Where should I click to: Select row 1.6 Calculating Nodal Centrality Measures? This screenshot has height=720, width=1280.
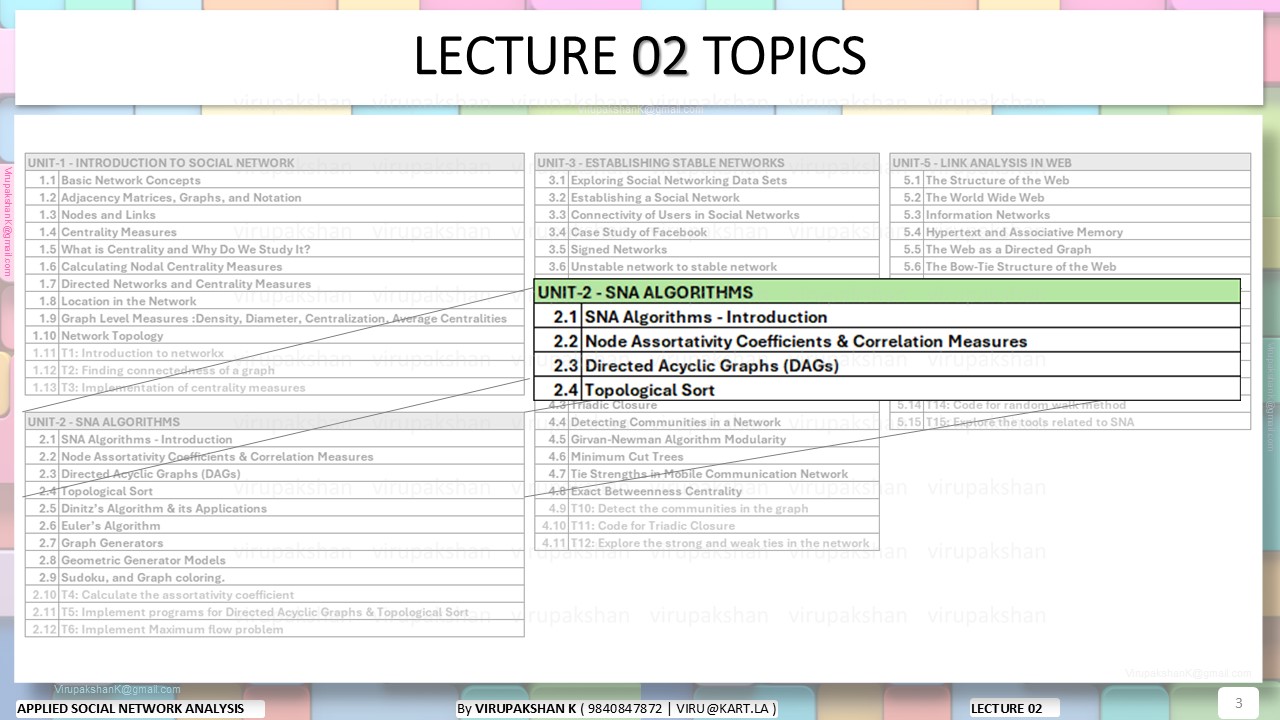[274, 267]
